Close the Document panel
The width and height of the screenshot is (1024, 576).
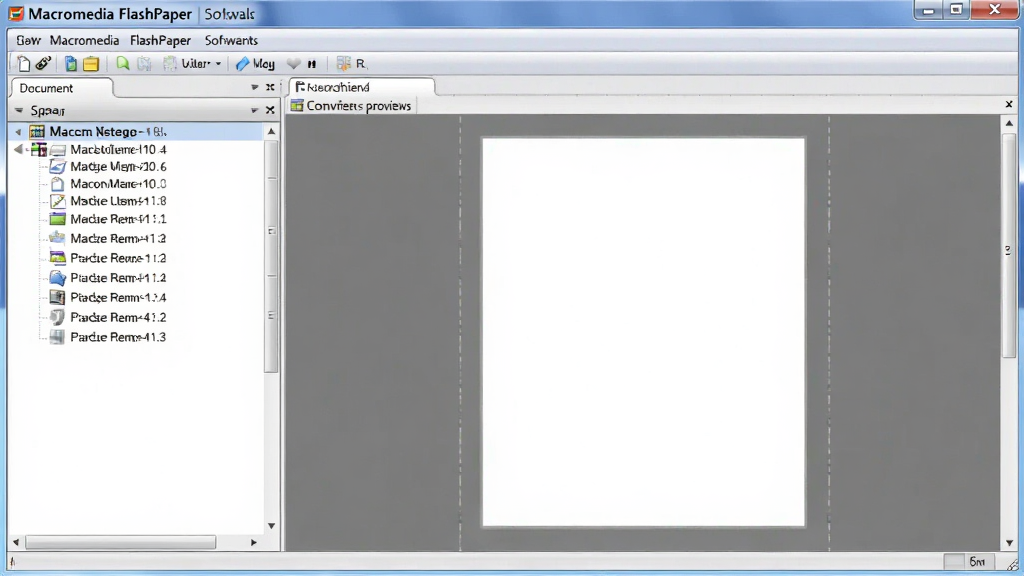(270, 87)
